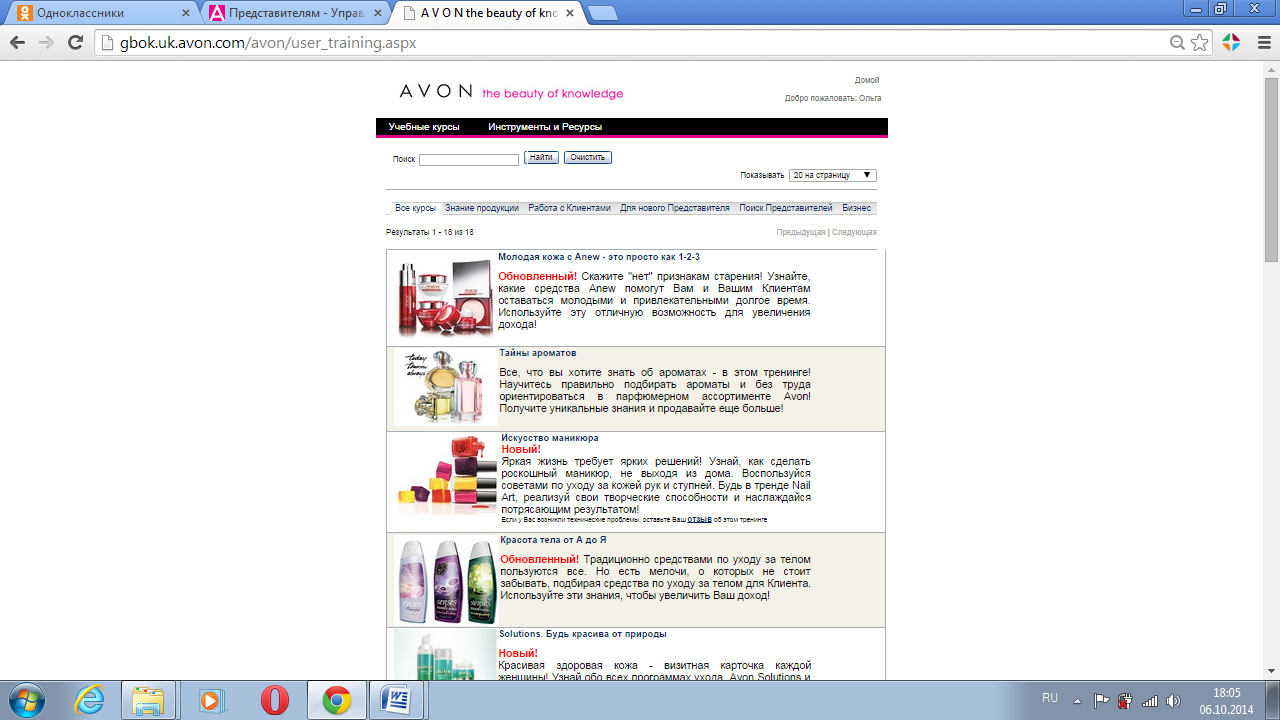1280x720 pixels.
Task: Click the Очистить button
Action: click(x=588, y=158)
